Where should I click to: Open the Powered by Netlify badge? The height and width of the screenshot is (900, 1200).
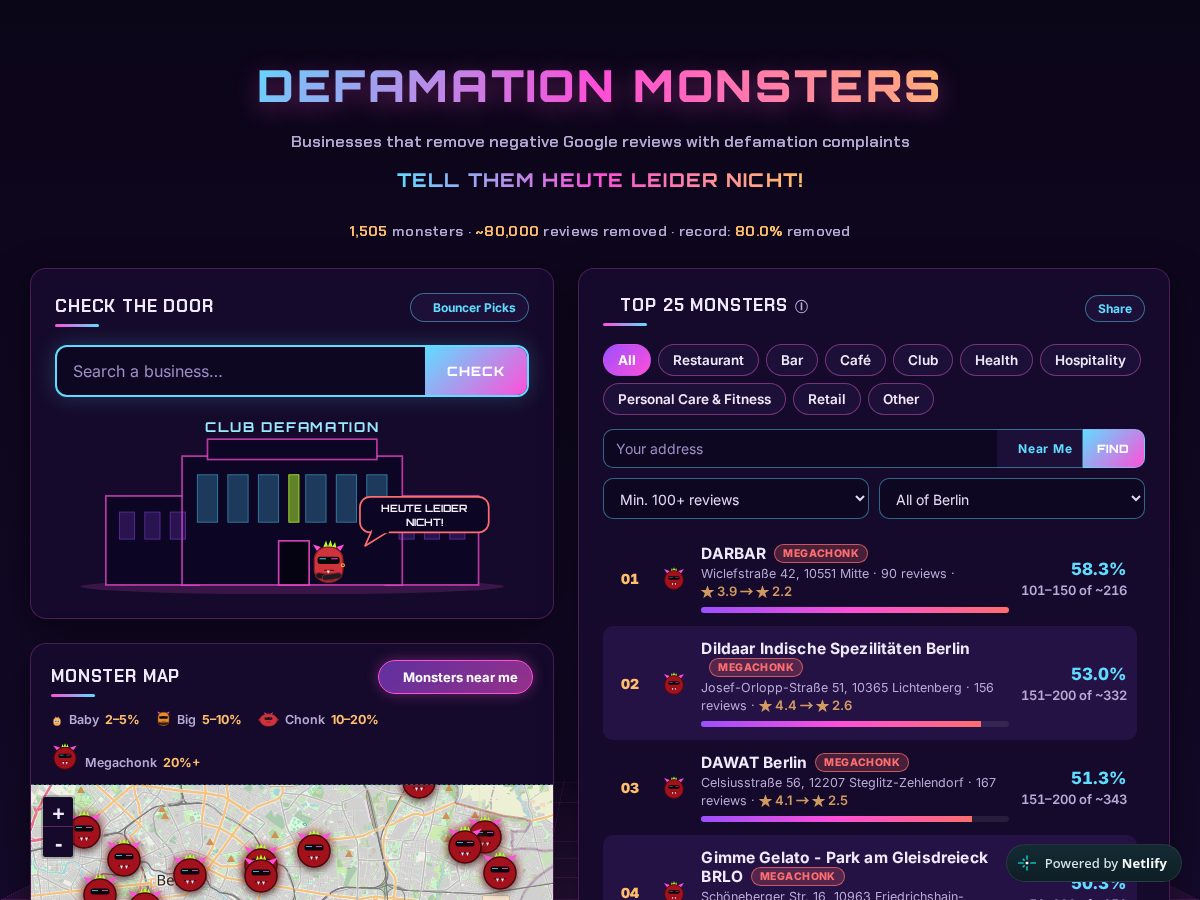point(1093,863)
